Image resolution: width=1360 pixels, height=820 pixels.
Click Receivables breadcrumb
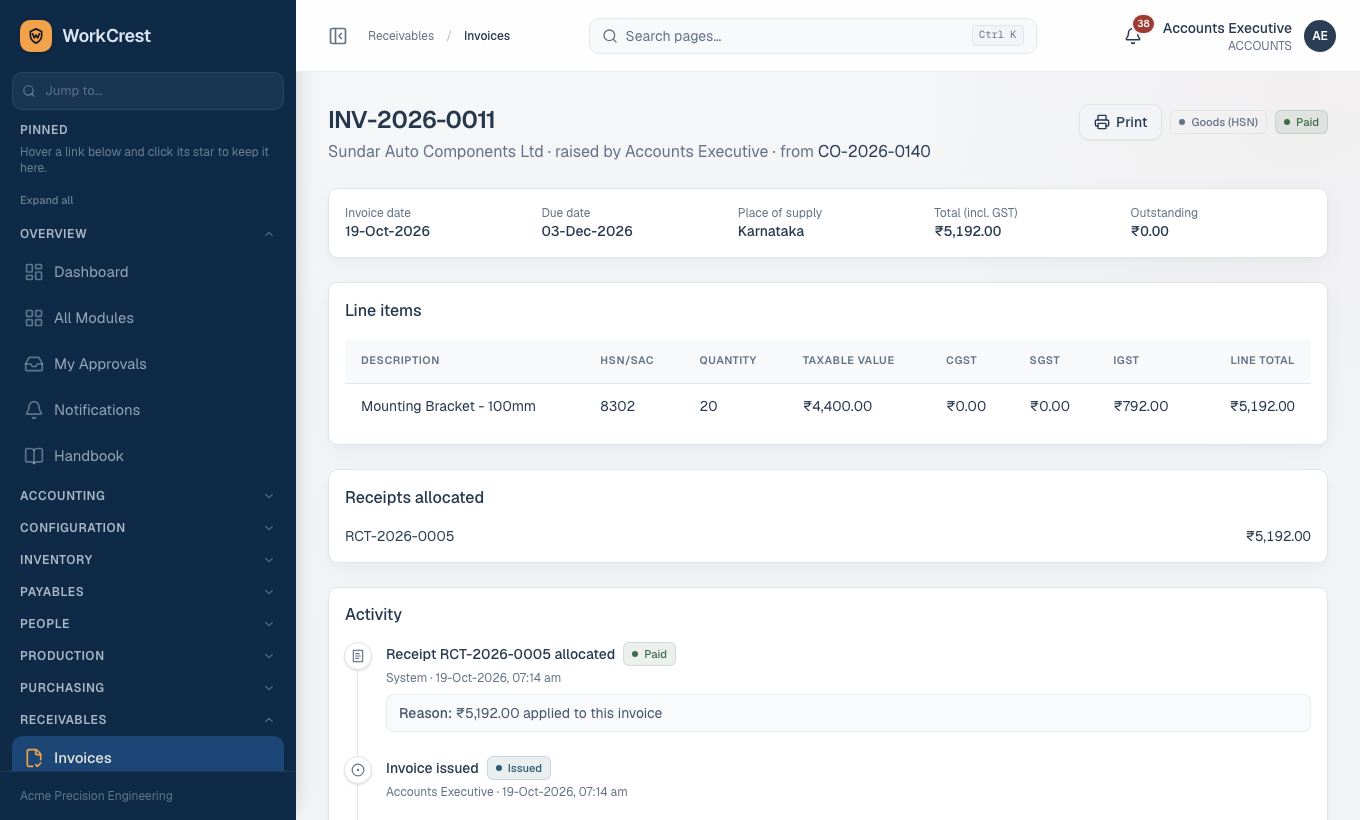coord(401,36)
